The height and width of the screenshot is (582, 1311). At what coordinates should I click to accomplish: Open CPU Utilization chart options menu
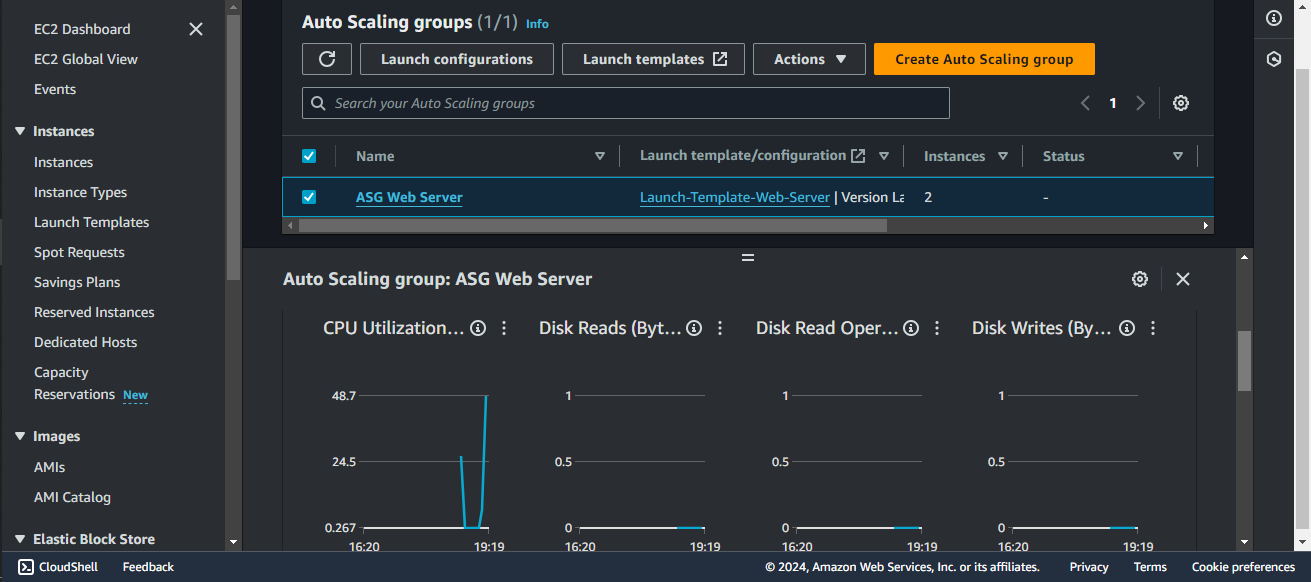pyautogui.click(x=504, y=328)
